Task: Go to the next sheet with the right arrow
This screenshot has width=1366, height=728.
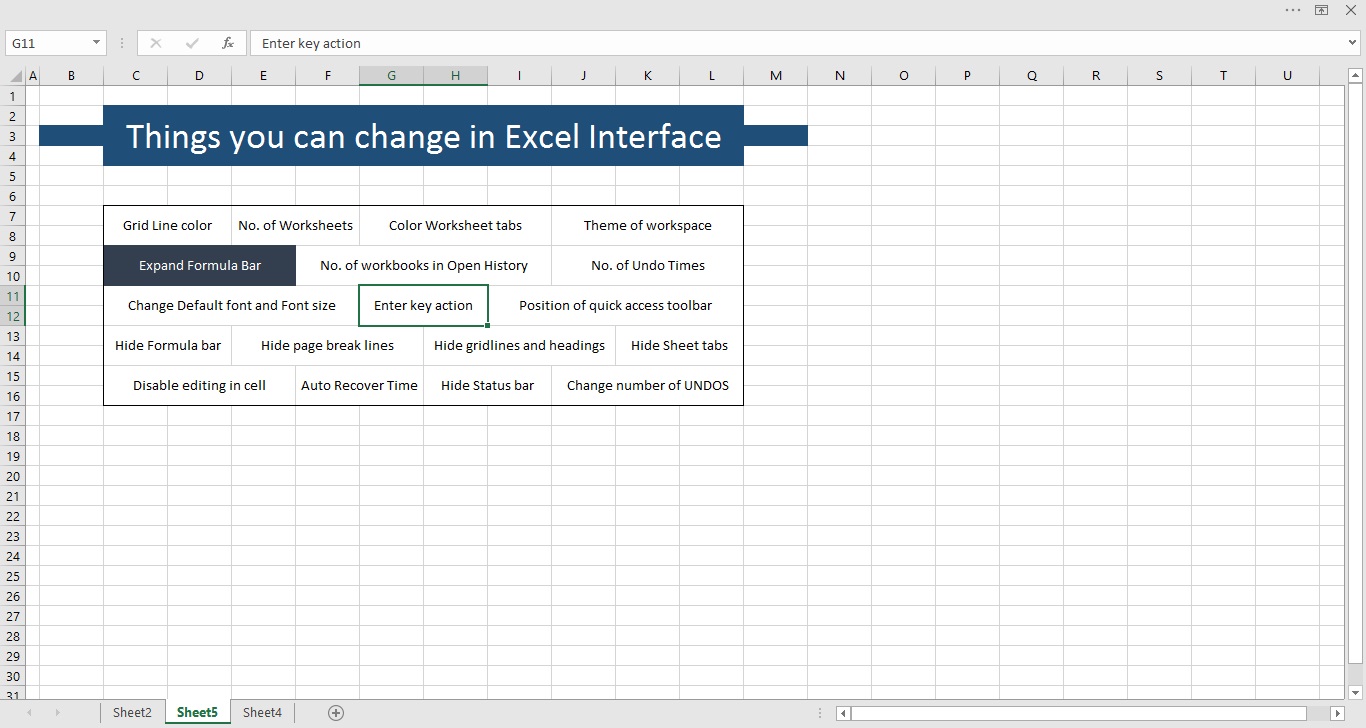Action: (x=57, y=713)
